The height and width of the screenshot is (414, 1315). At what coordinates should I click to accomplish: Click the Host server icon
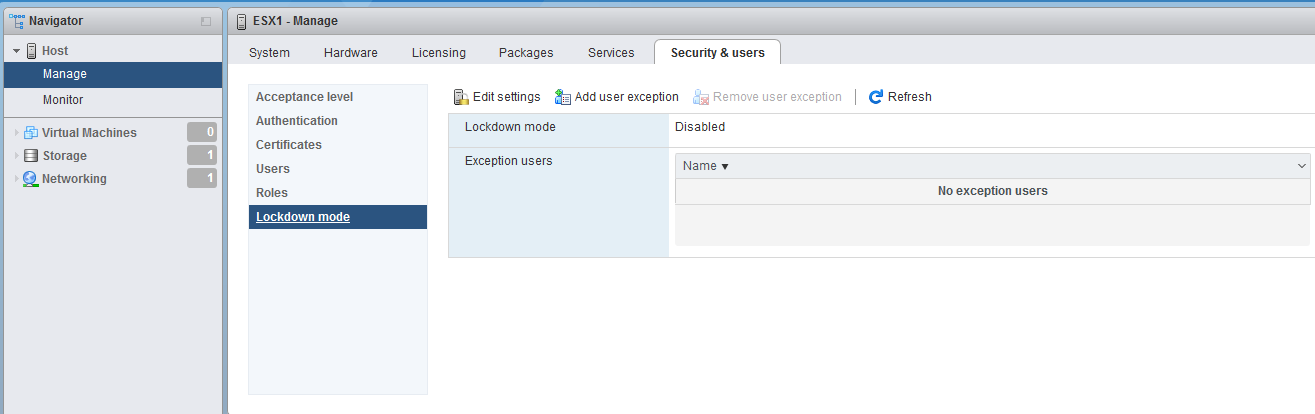(x=32, y=50)
